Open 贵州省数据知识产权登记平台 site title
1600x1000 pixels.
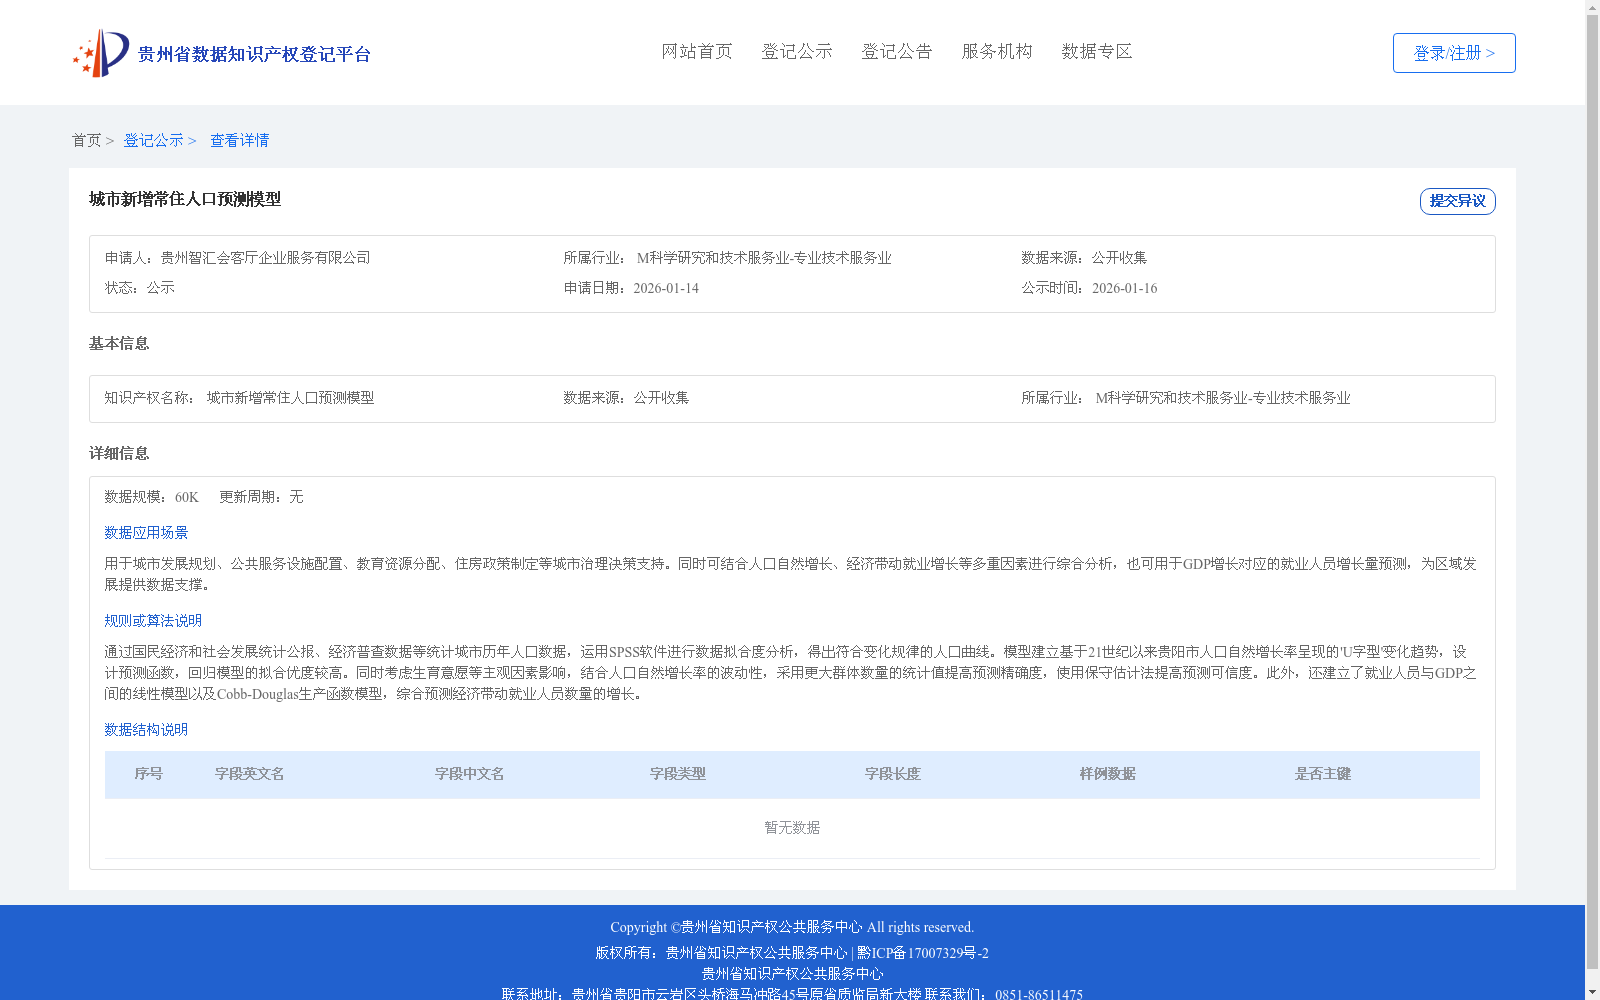tap(254, 54)
